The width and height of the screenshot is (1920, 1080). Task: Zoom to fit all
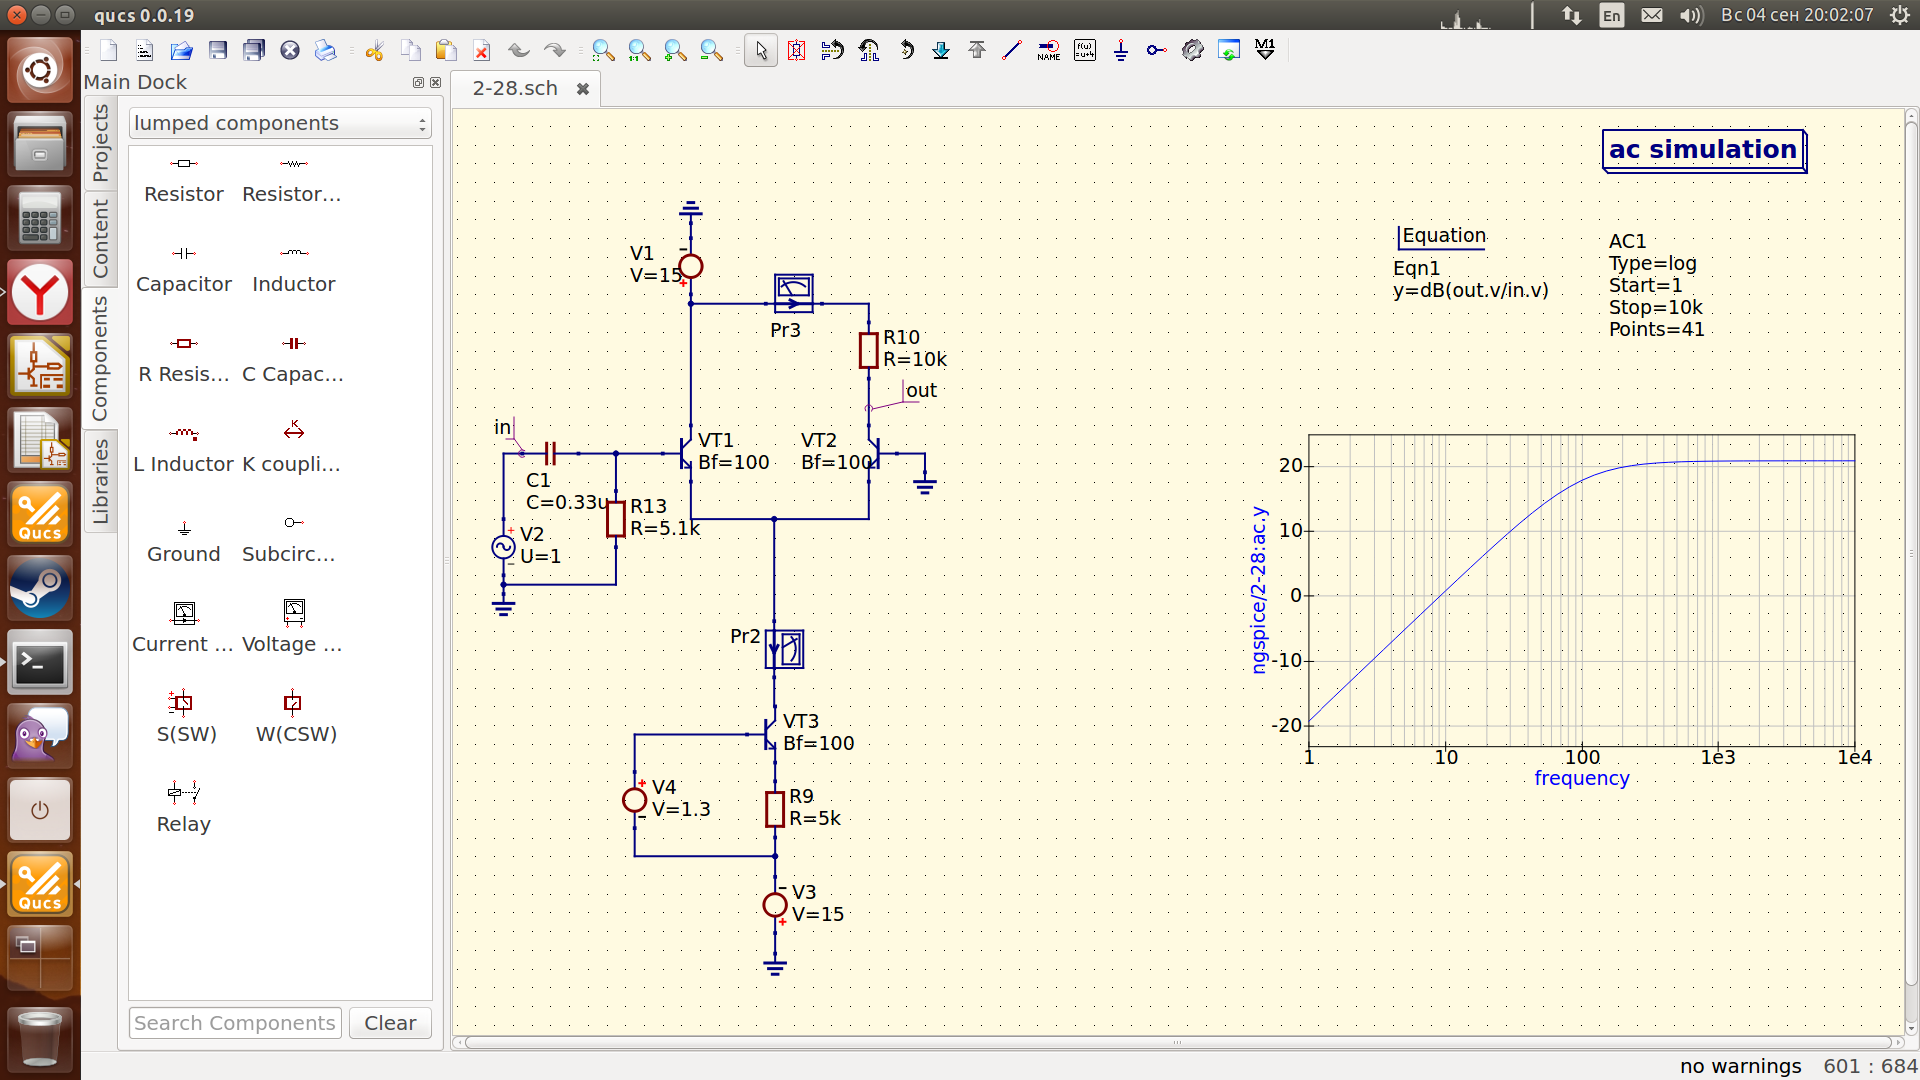coord(603,50)
